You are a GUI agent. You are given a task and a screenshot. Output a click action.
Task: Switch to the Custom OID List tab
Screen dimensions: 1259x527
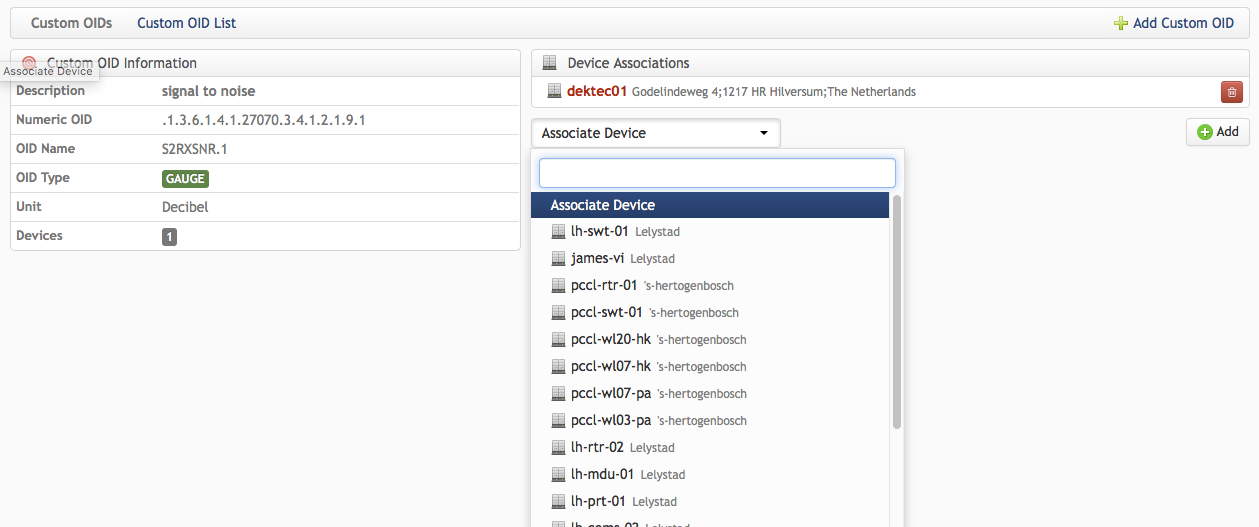point(187,23)
